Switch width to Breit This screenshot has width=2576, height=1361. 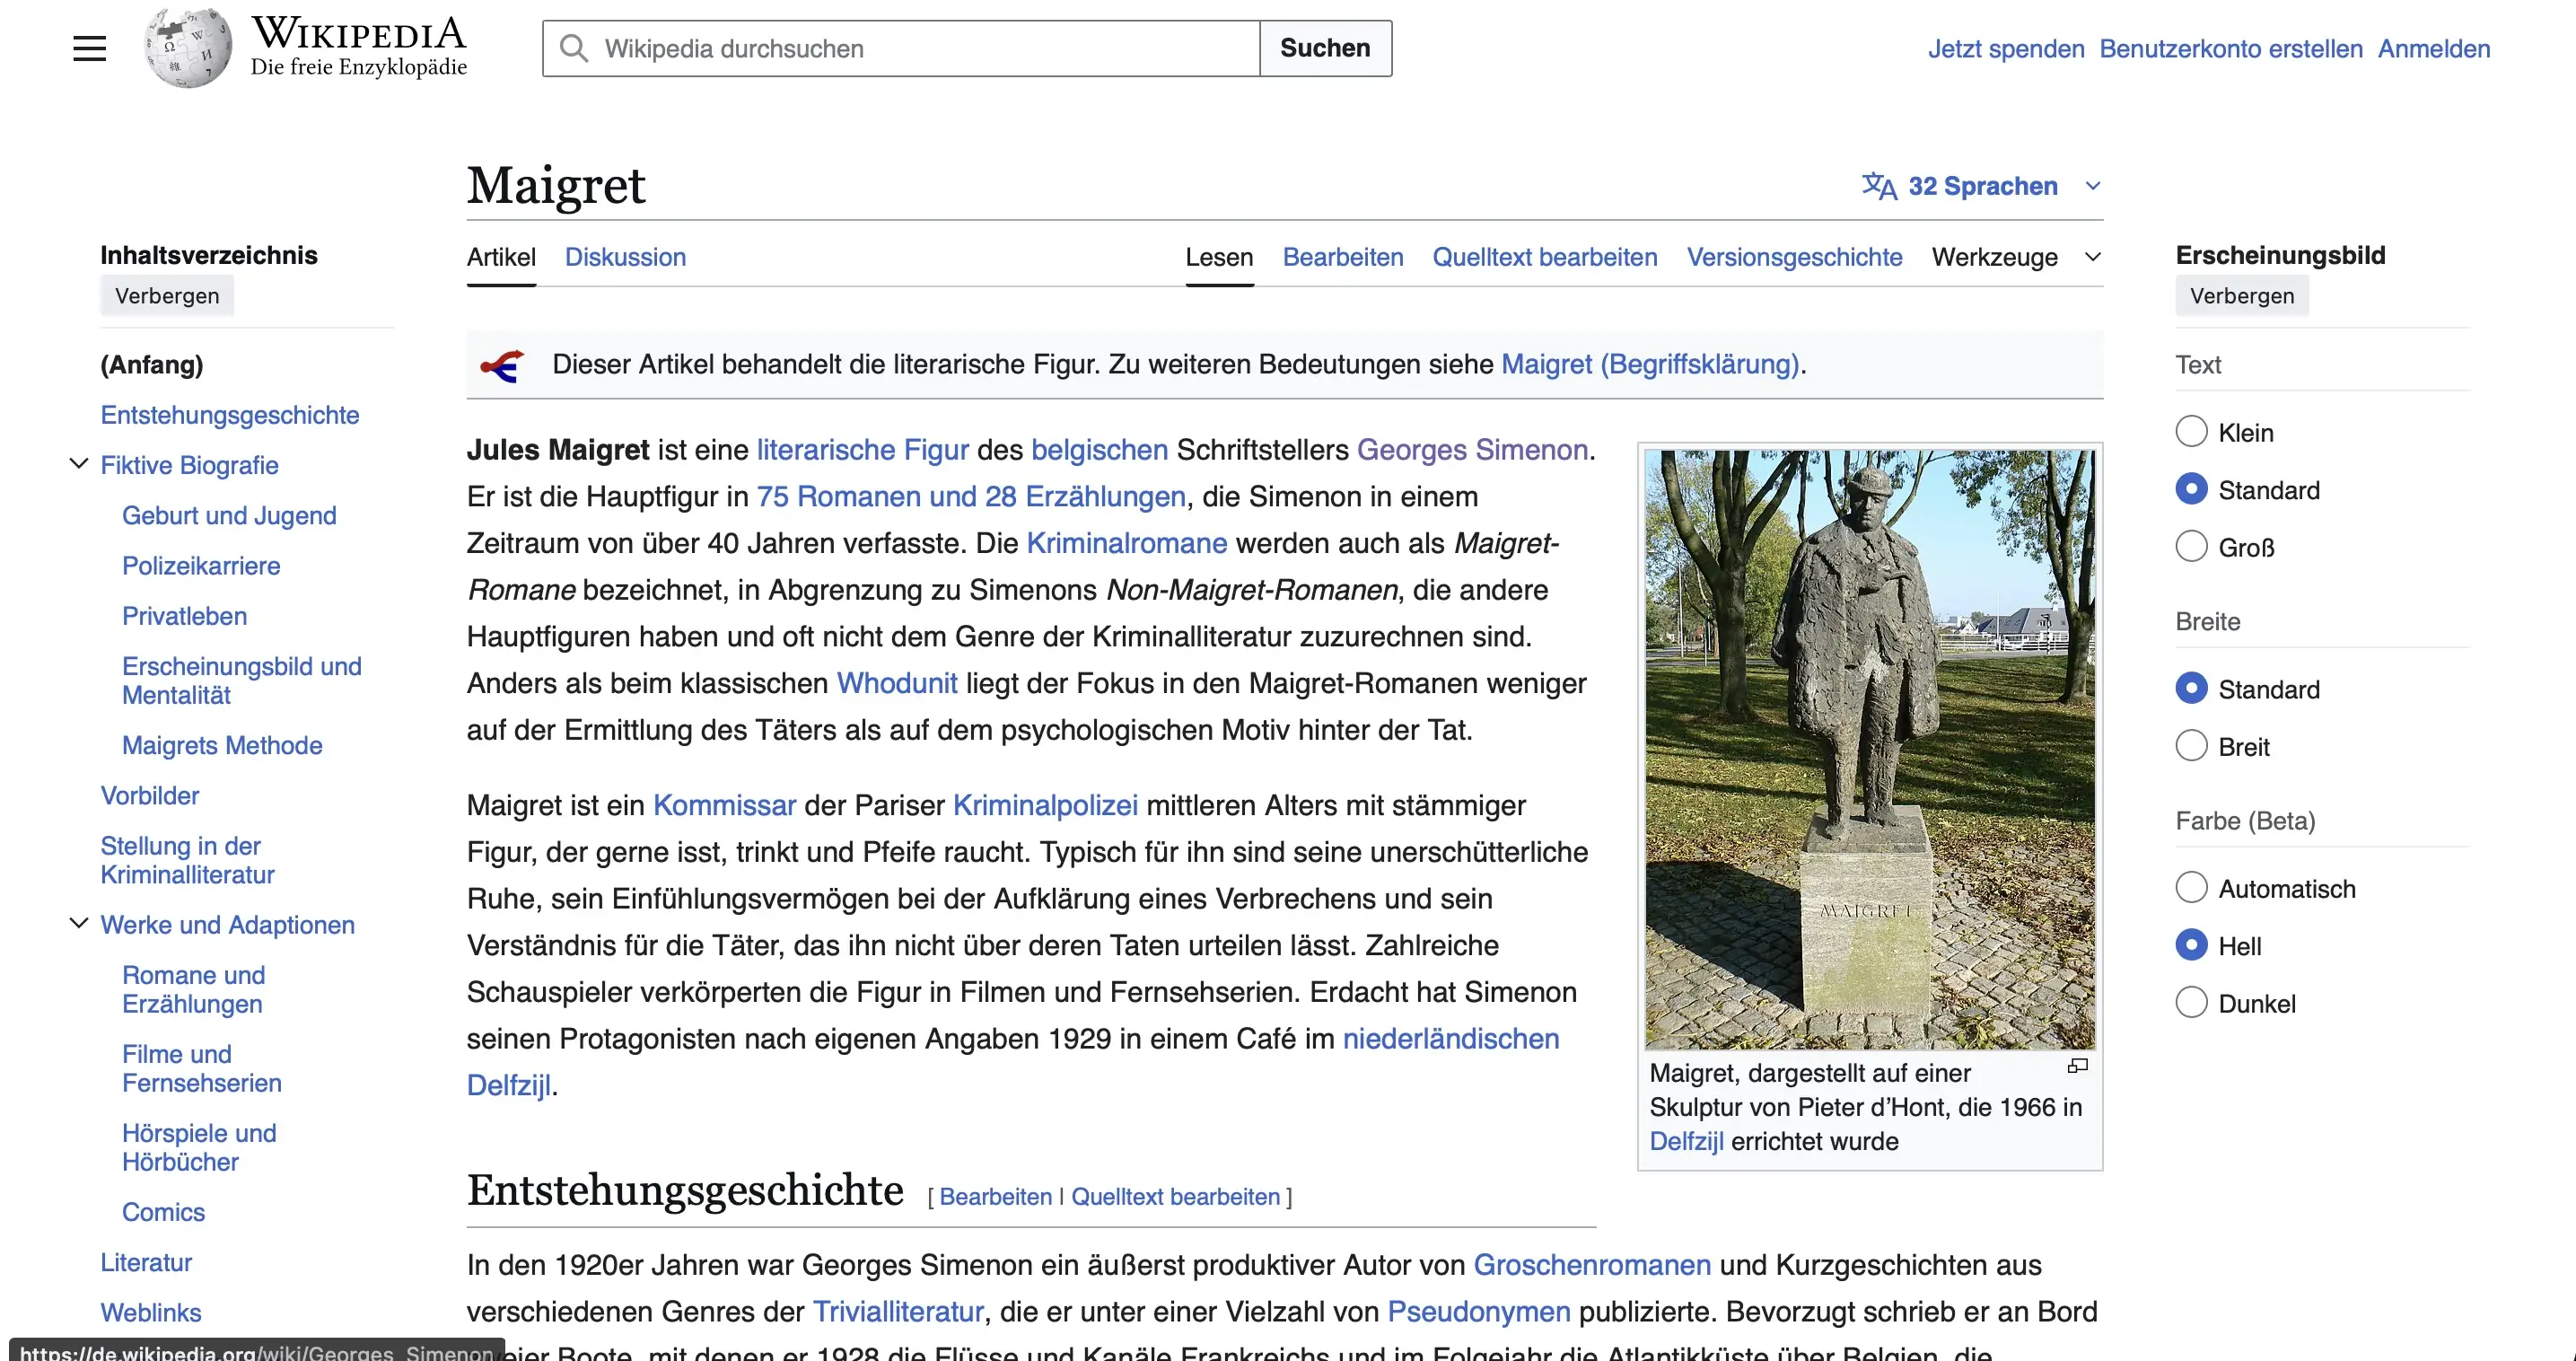click(x=2192, y=745)
